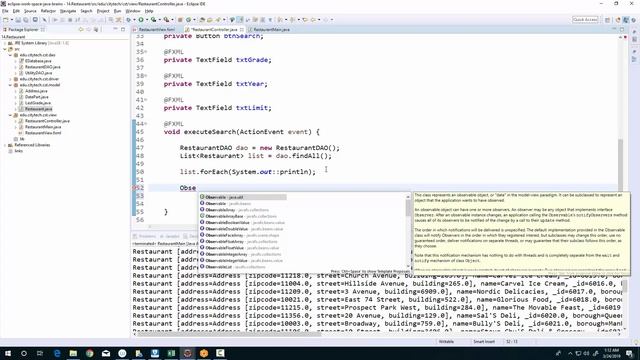This screenshot has height=360, width=640.
Task: Open the File menu
Action: pyautogui.click(x=5, y=11)
